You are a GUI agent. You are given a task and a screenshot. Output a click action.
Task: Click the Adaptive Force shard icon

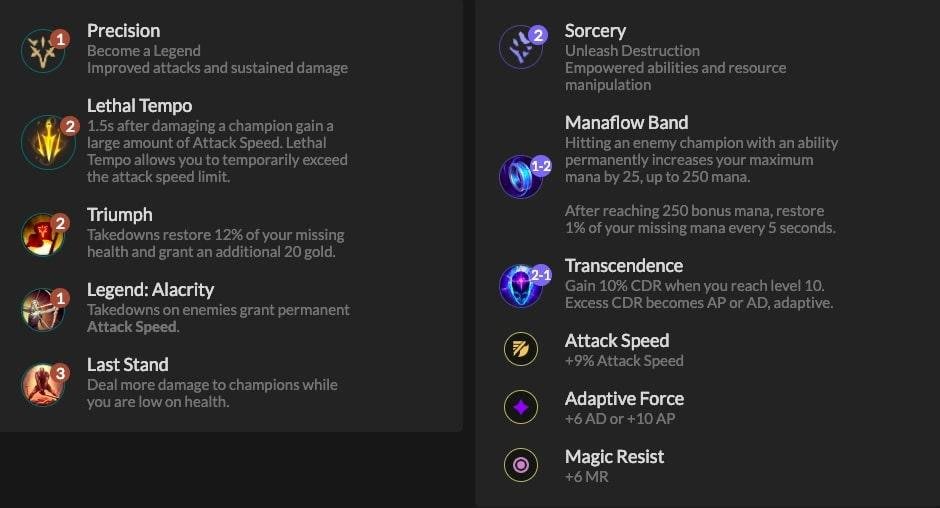point(520,407)
